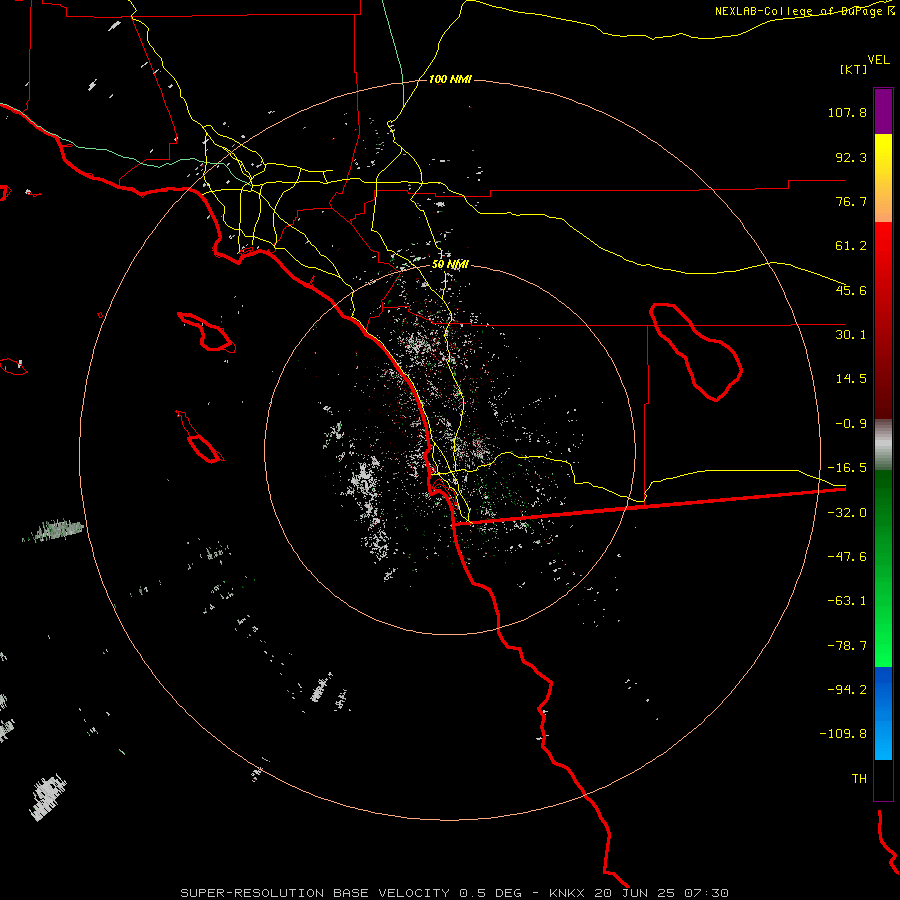Click the 50 NMI range ring label
Viewport: 900px width, 900px height.
click(x=450, y=264)
